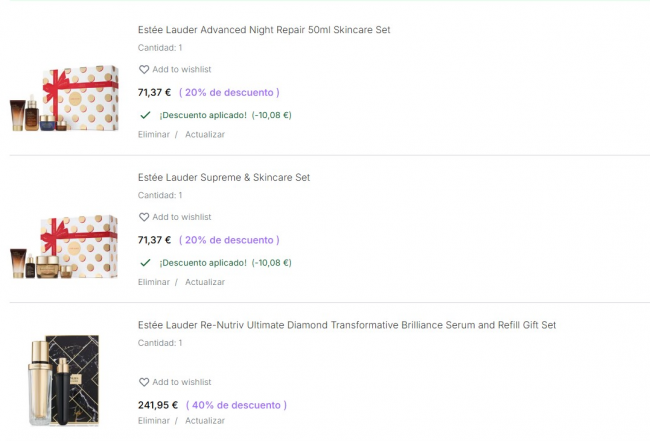The height and width of the screenshot is (441, 650).
Task: Click heart icon for Advanced Night Repair set
Action: (x=144, y=70)
